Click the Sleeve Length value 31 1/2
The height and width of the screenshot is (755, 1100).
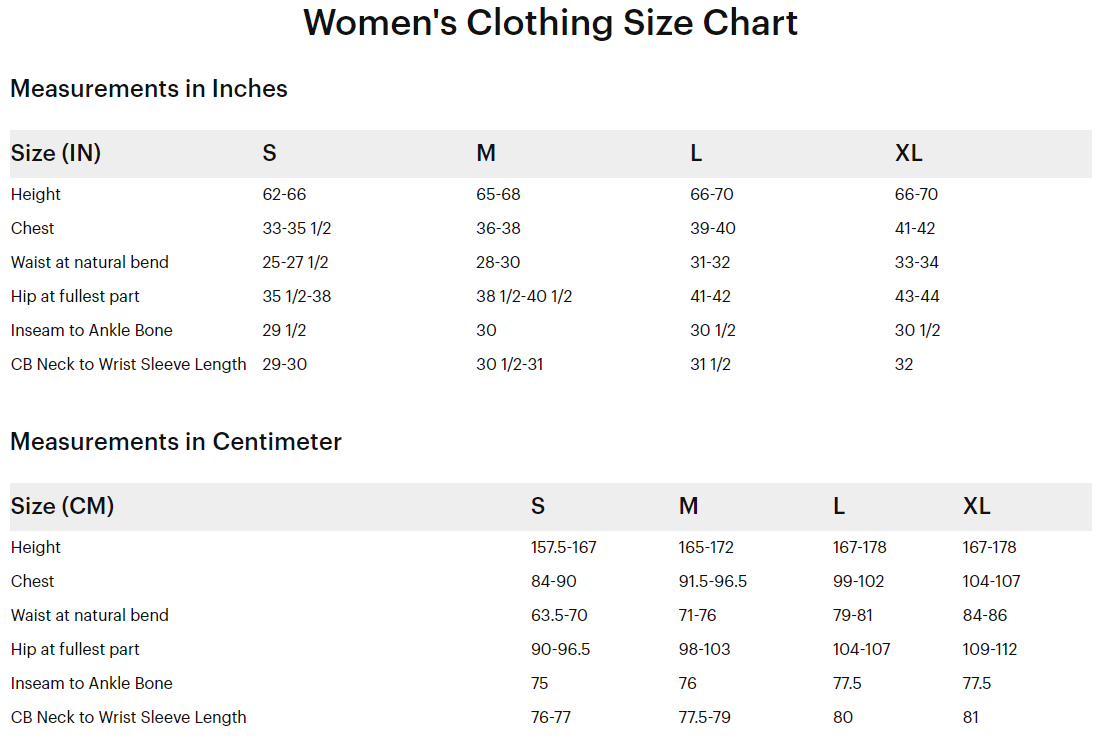tap(710, 365)
